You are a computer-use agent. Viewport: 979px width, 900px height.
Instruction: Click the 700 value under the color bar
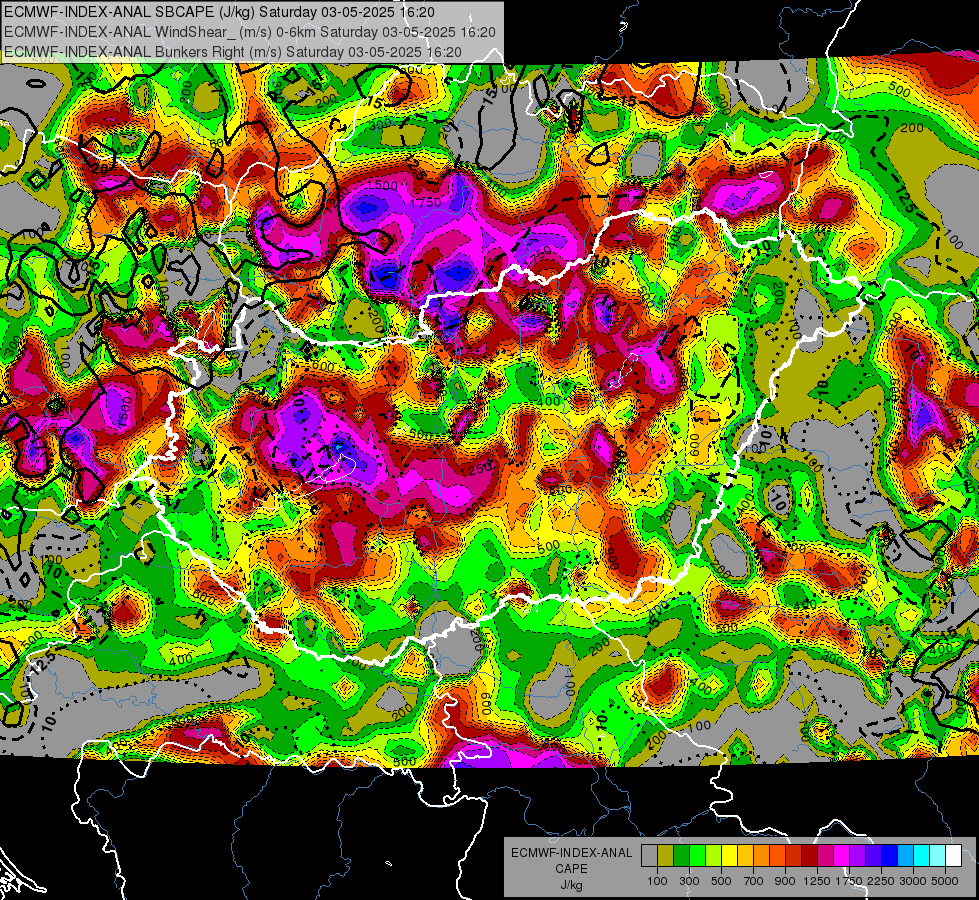[x=754, y=881]
